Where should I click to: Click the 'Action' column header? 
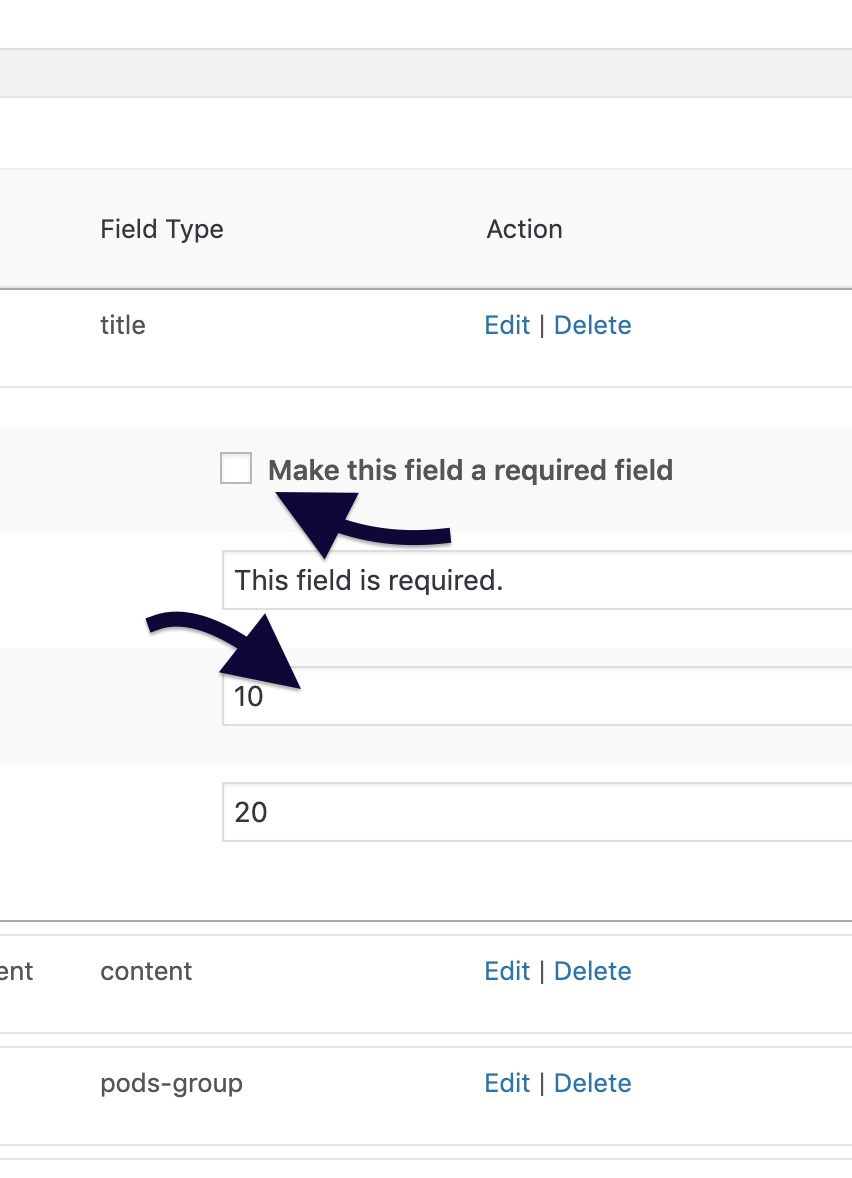tap(524, 229)
